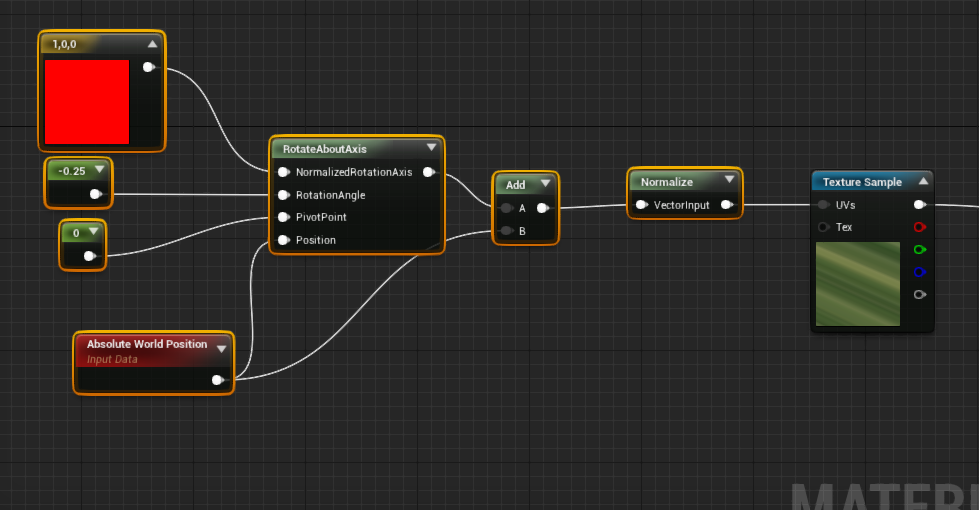Click the UVs input pin on Texture Sample
Image resolution: width=979 pixels, height=510 pixels.
click(824, 205)
